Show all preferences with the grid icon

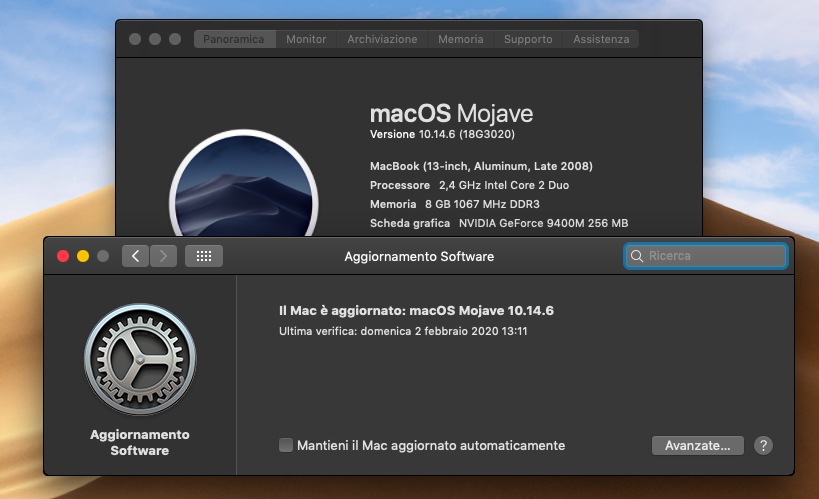tap(204, 256)
